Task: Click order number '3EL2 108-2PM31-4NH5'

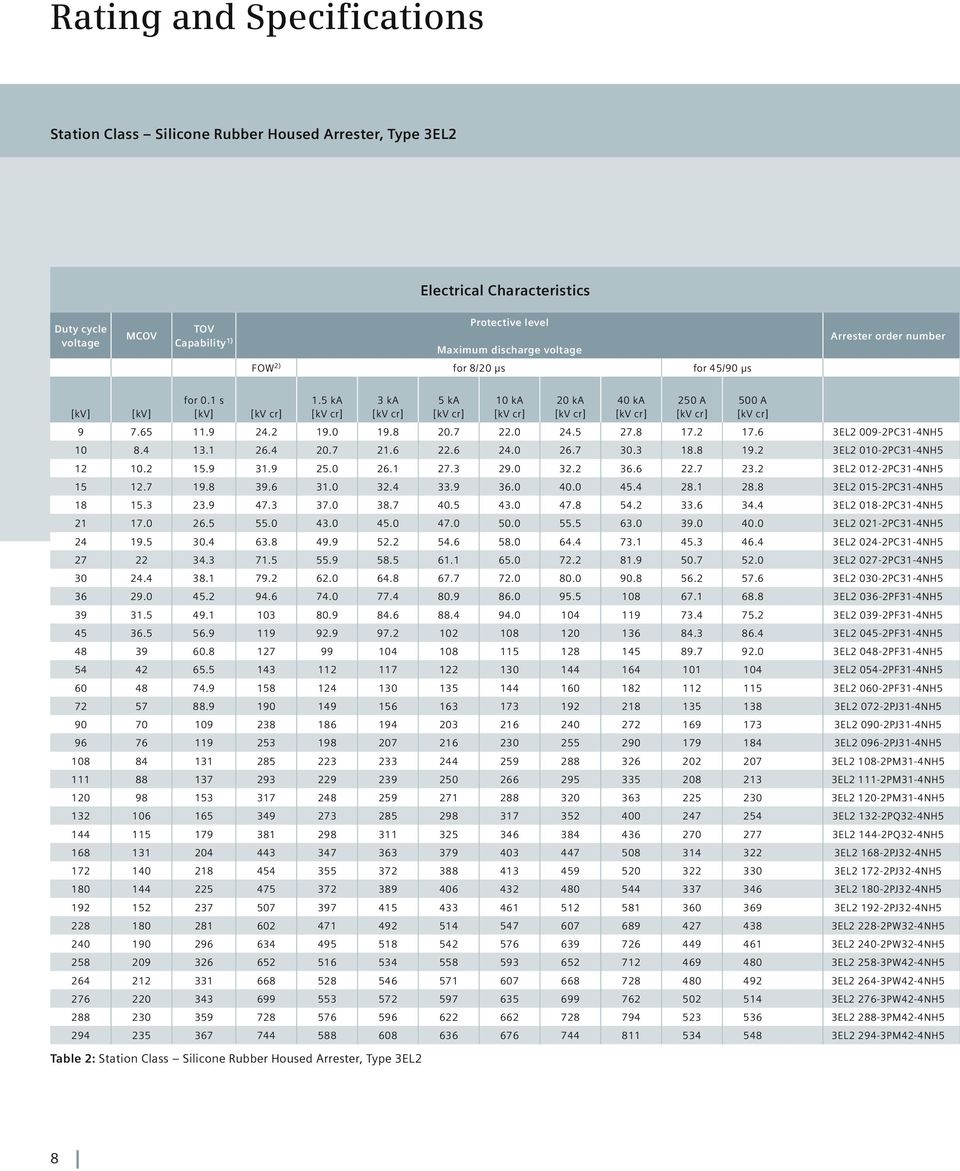Action: [888, 762]
